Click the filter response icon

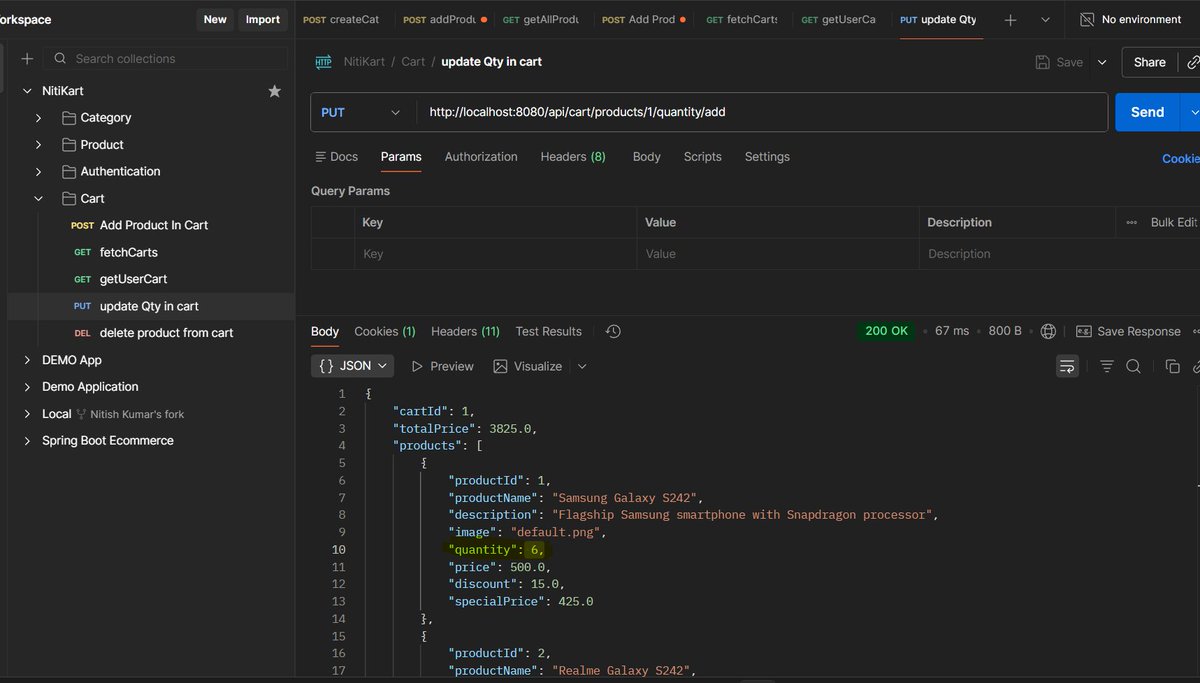click(x=1107, y=367)
